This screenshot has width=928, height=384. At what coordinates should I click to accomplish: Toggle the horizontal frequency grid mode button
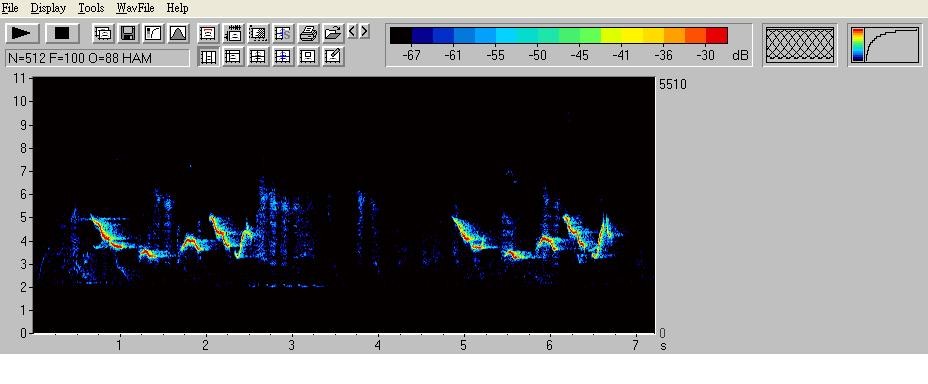point(233,57)
